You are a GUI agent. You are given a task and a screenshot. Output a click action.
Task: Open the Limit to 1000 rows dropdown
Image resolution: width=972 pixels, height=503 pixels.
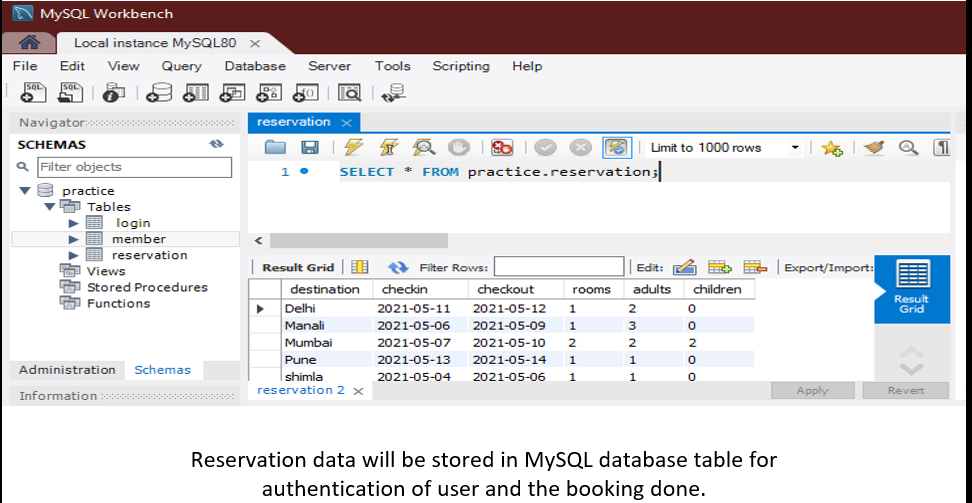point(795,148)
